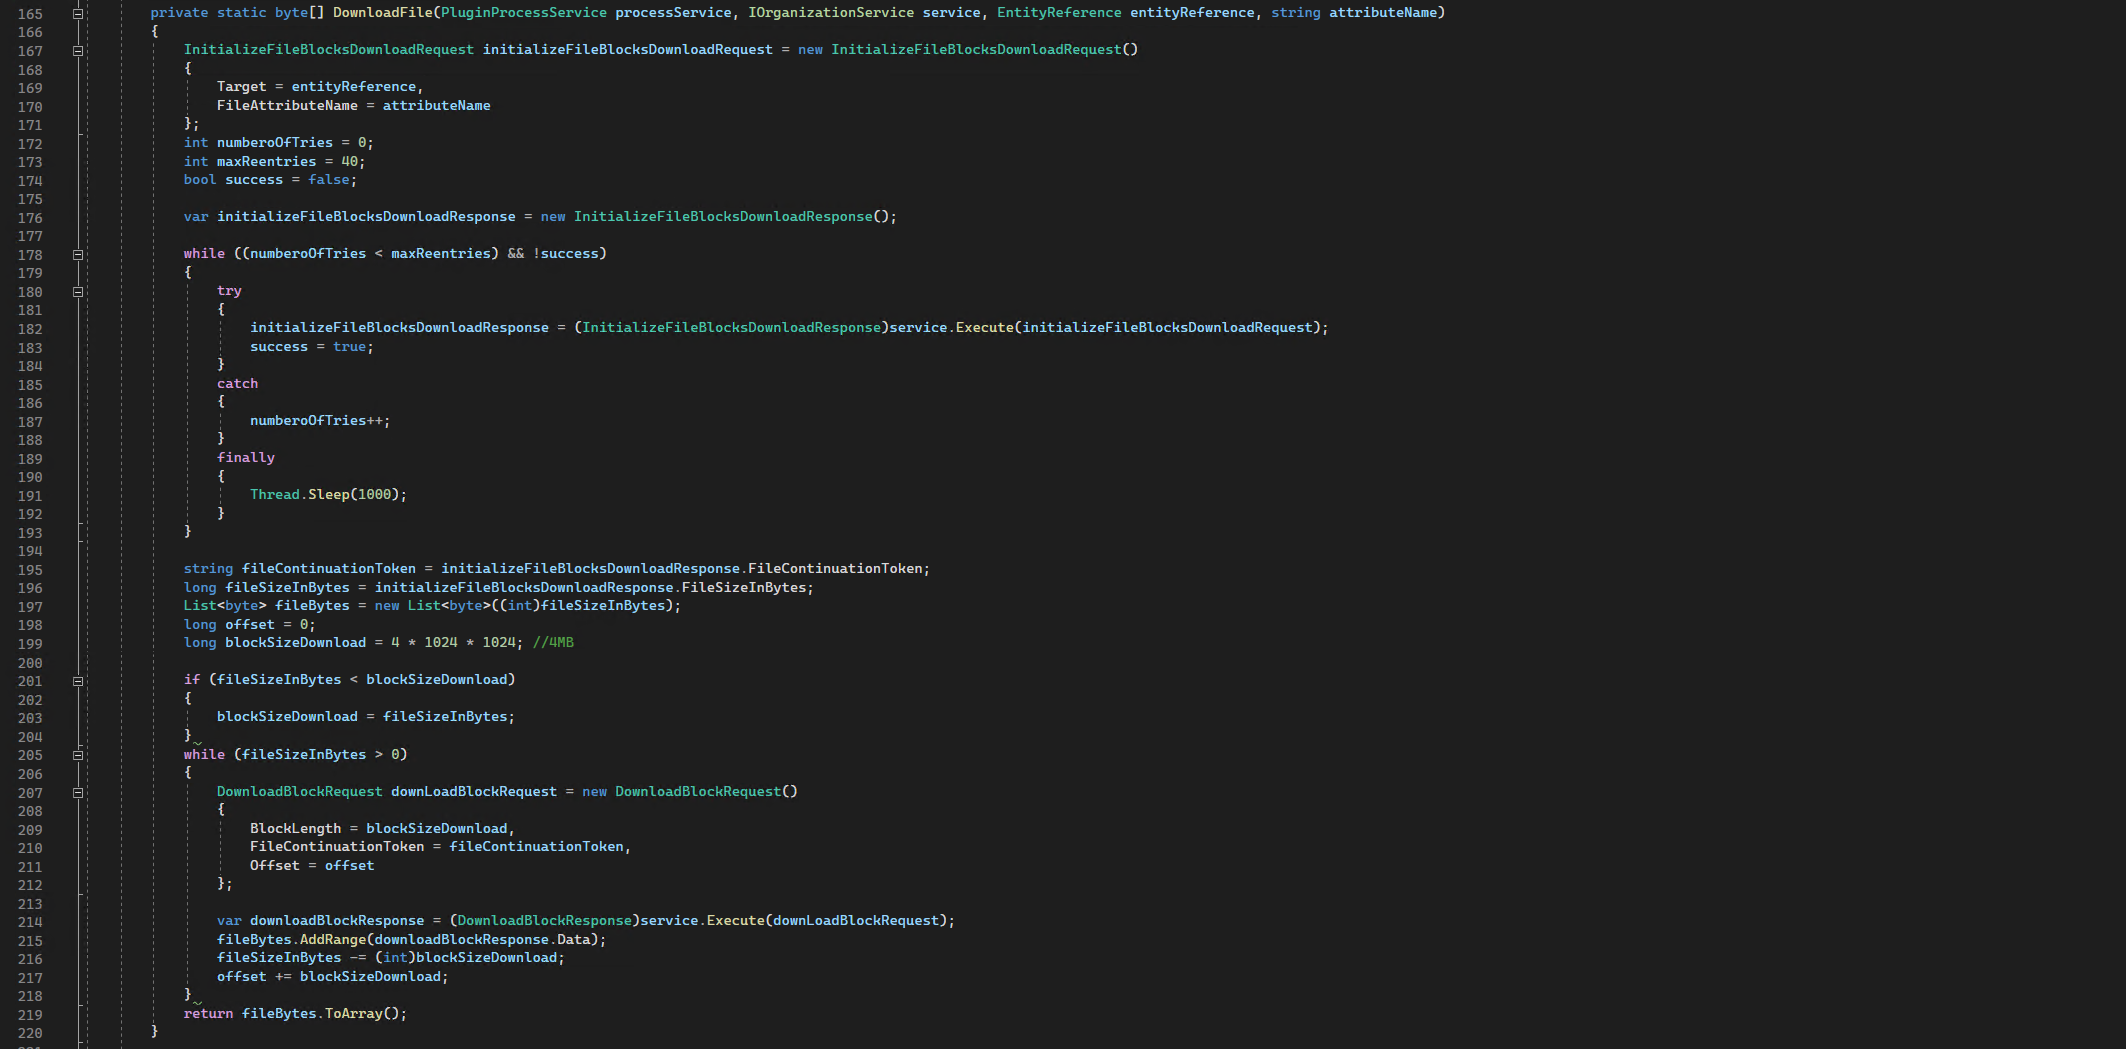Click the //4MB comment
Image resolution: width=2126 pixels, height=1049 pixels.
[x=553, y=642]
